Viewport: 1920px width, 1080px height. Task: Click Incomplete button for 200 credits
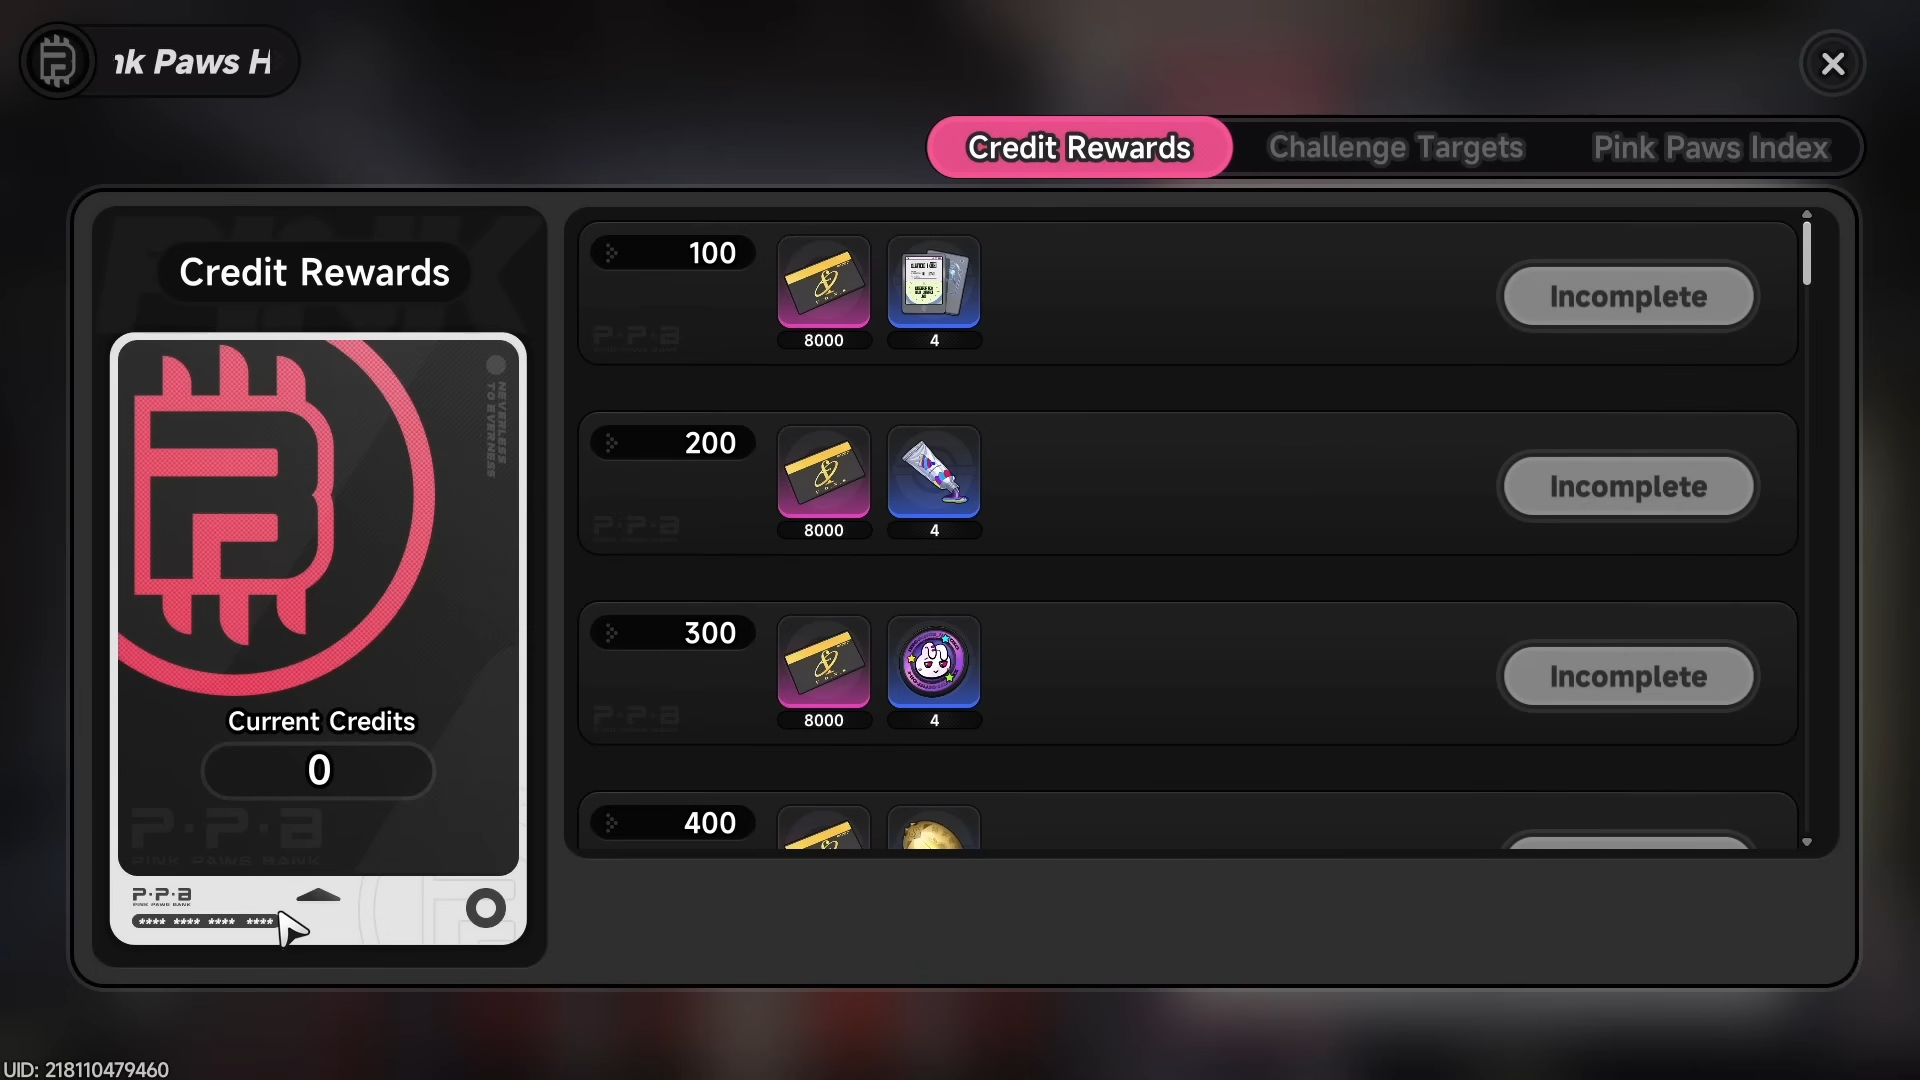click(x=1628, y=486)
